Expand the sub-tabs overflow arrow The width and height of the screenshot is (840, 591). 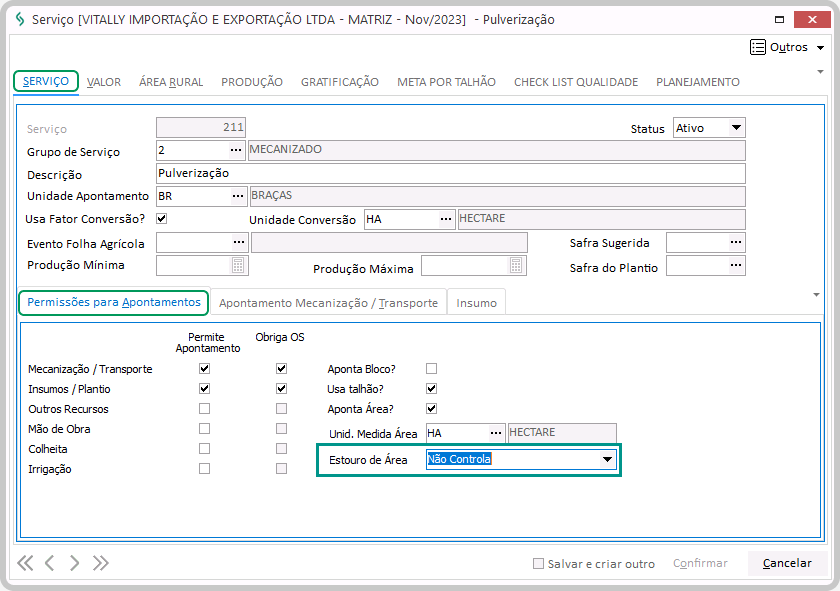[x=816, y=295]
